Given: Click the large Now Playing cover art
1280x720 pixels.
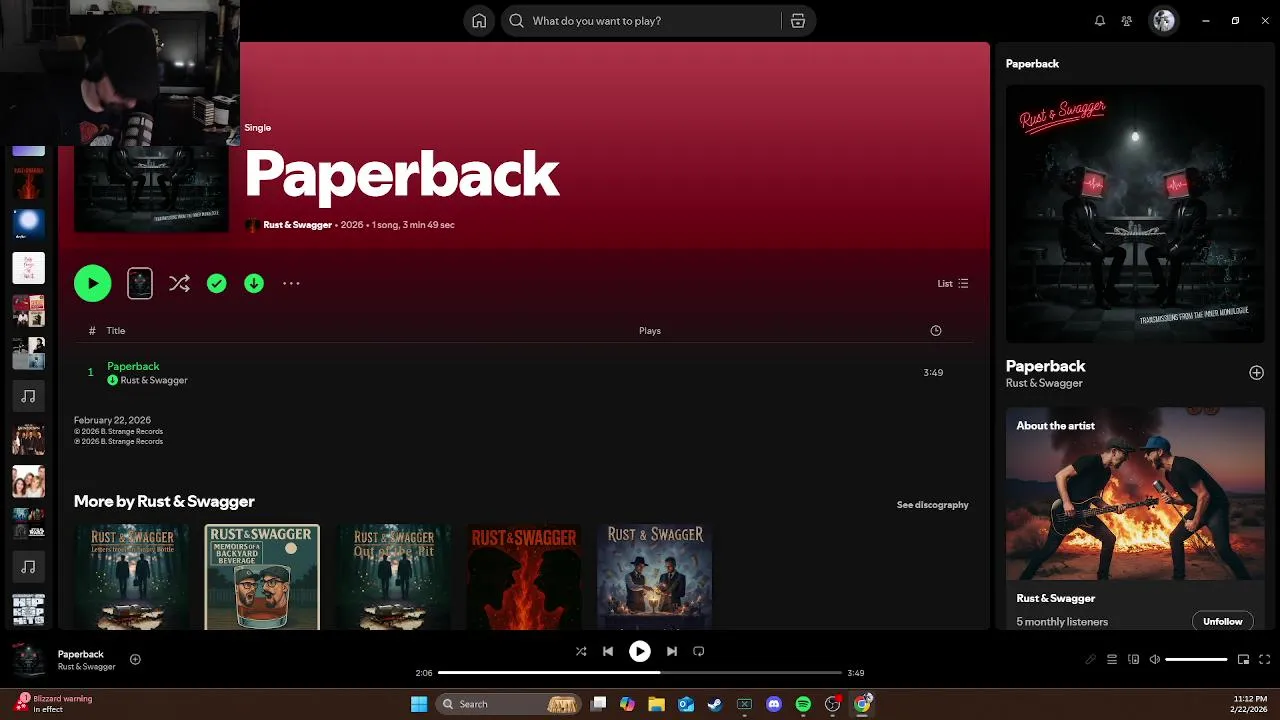Looking at the screenshot, I should click(x=1135, y=214).
